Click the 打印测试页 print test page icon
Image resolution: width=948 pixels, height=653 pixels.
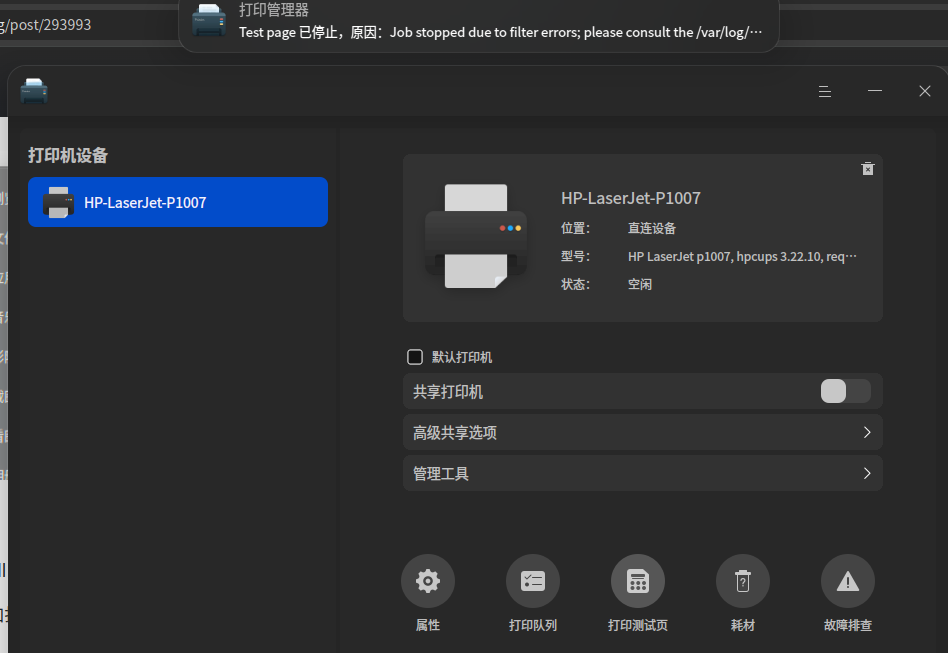tap(638, 581)
